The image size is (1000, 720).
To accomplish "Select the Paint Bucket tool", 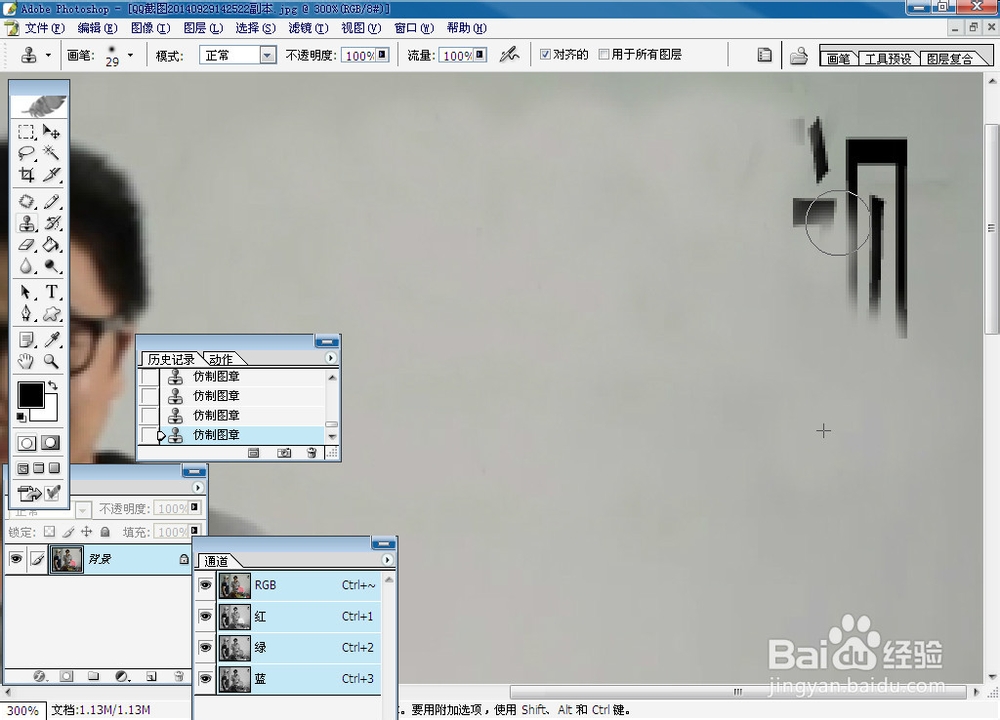I will [x=51, y=244].
